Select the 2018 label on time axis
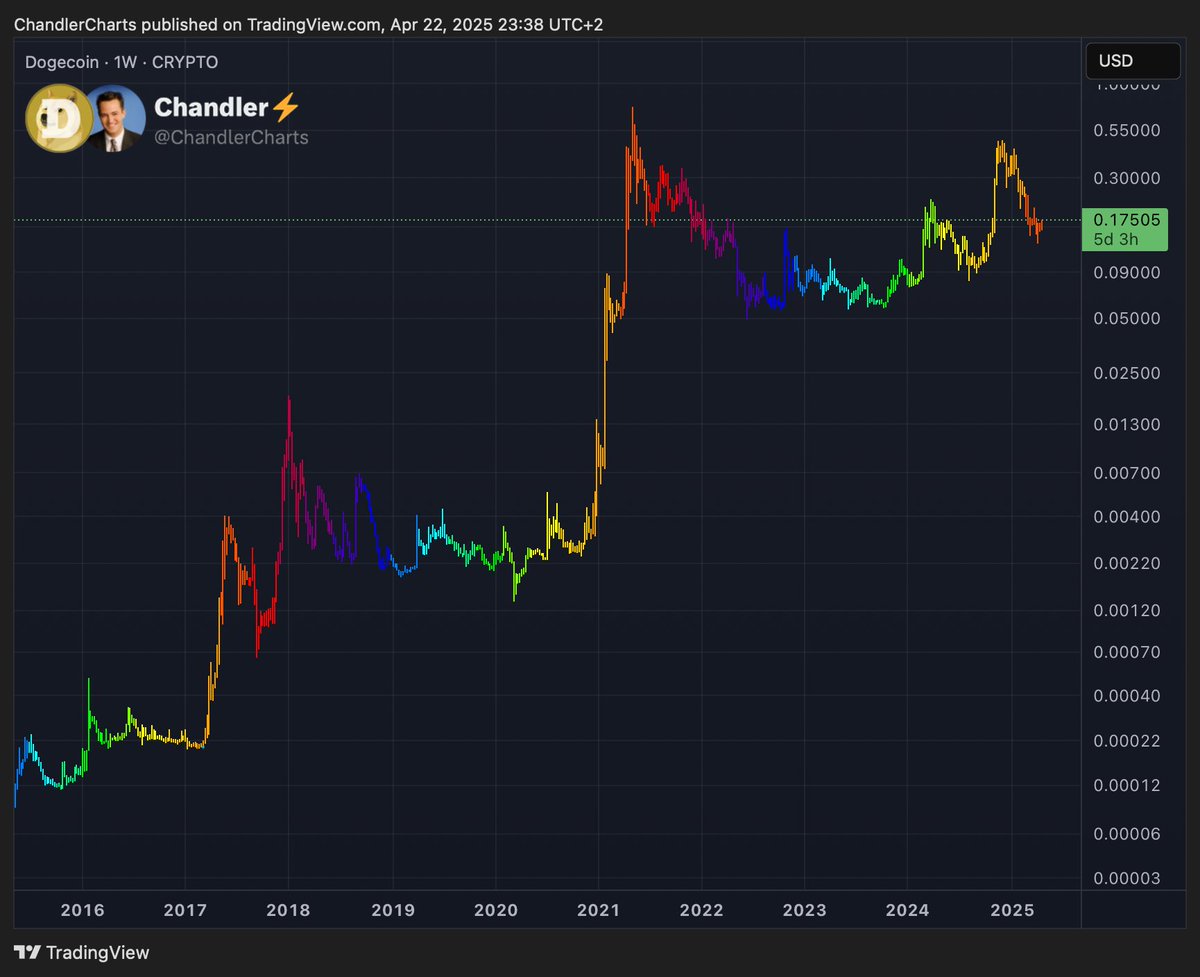Image resolution: width=1200 pixels, height=977 pixels. coord(288,911)
